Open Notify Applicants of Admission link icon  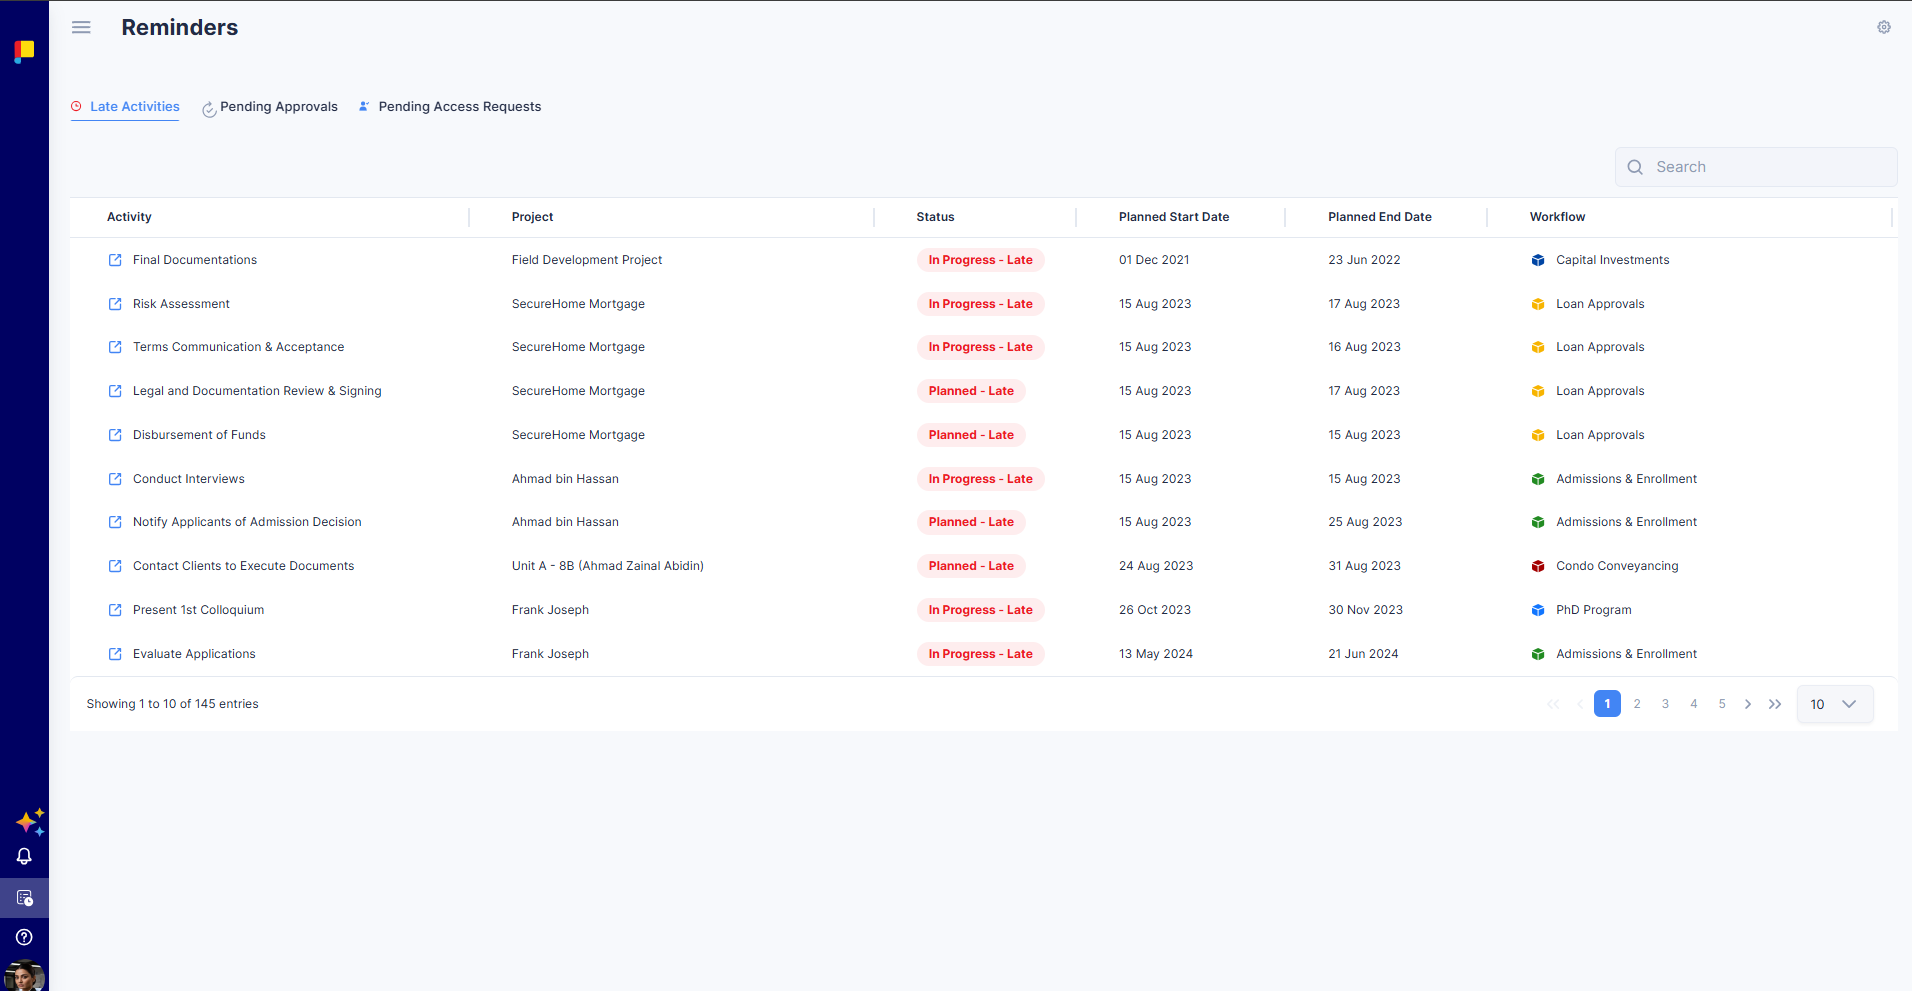click(115, 522)
